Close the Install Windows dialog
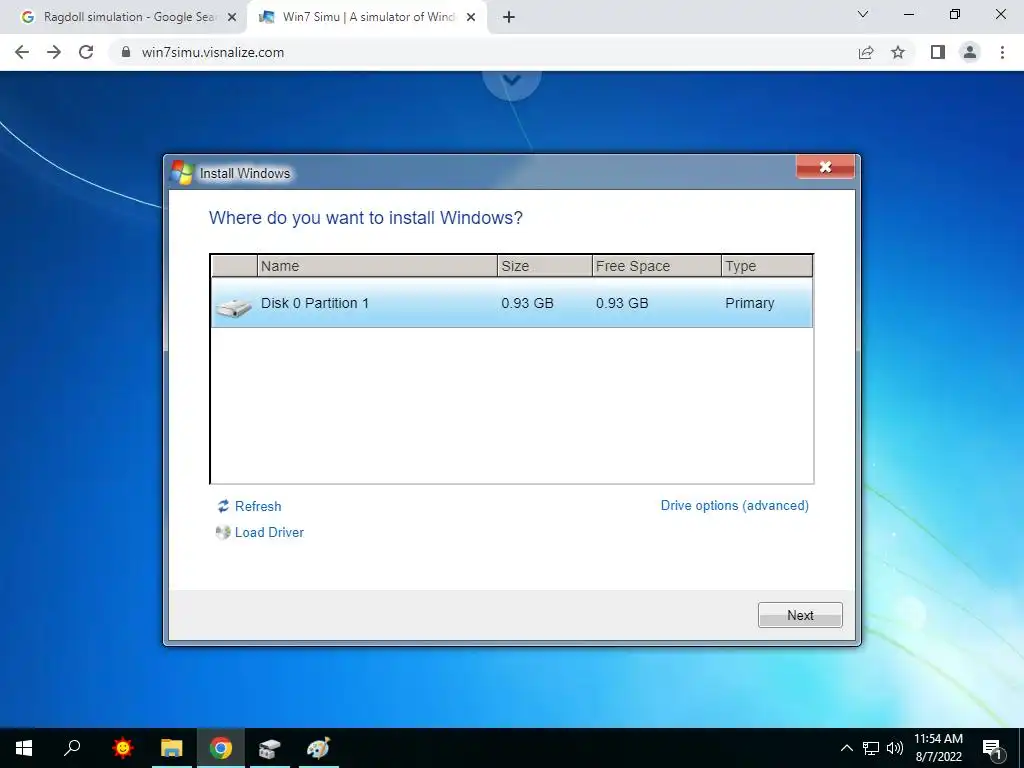The height and width of the screenshot is (768, 1024). click(825, 167)
